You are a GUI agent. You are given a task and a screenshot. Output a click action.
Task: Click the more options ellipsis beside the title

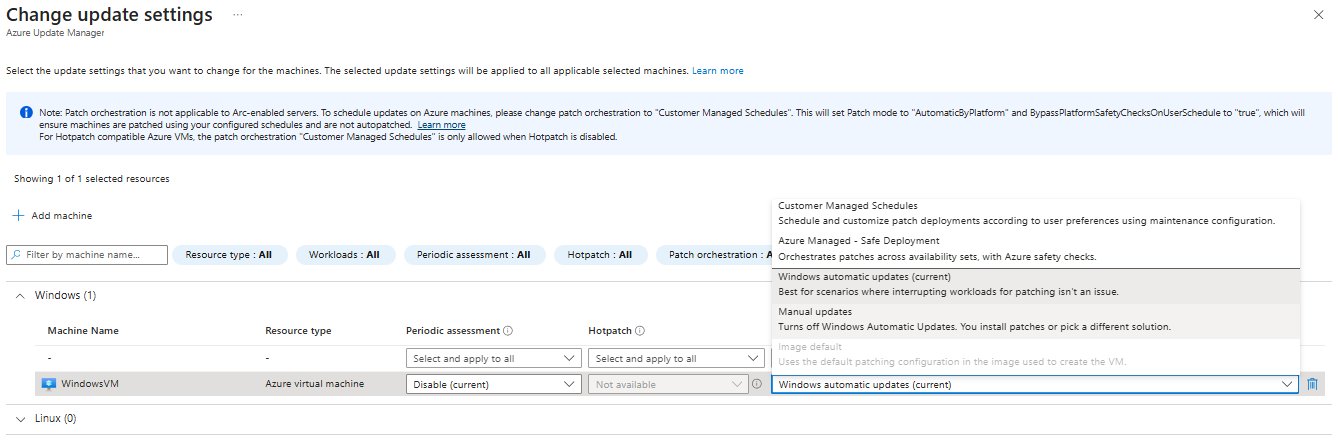pyautogui.click(x=237, y=14)
